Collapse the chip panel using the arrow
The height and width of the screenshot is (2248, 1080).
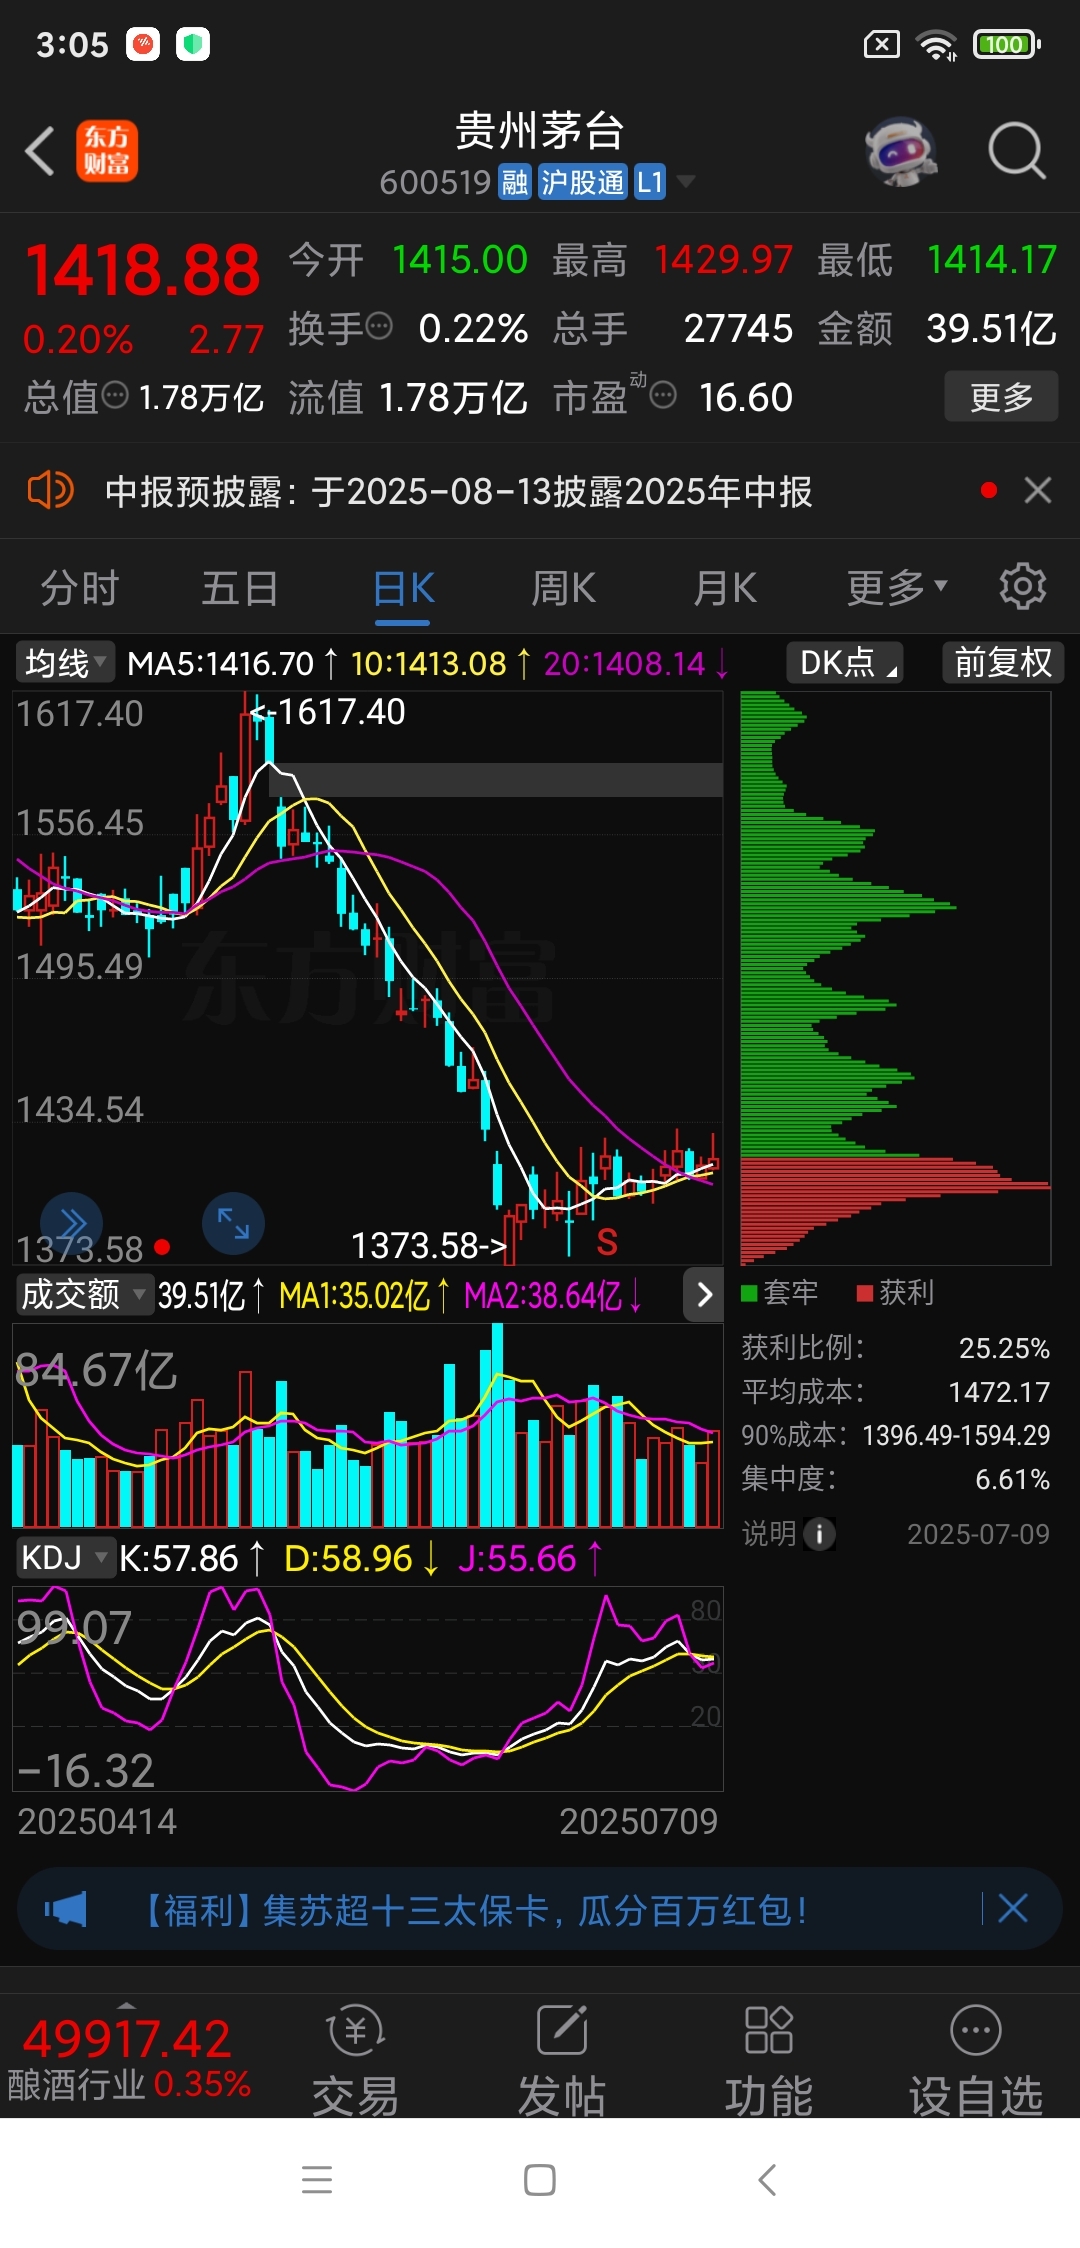704,1295
